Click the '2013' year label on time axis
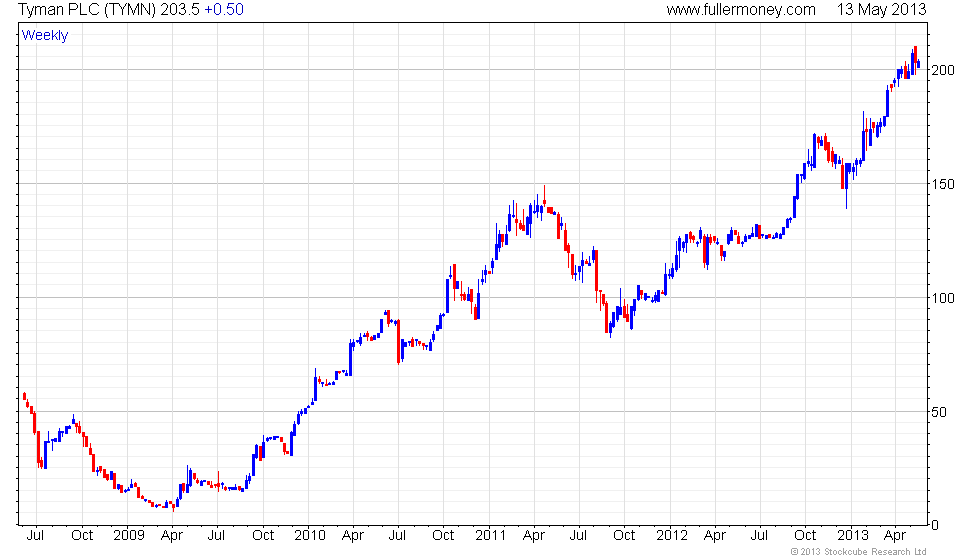Image resolution: width=980 pixels, height=560 pixels. click(852, 535)
